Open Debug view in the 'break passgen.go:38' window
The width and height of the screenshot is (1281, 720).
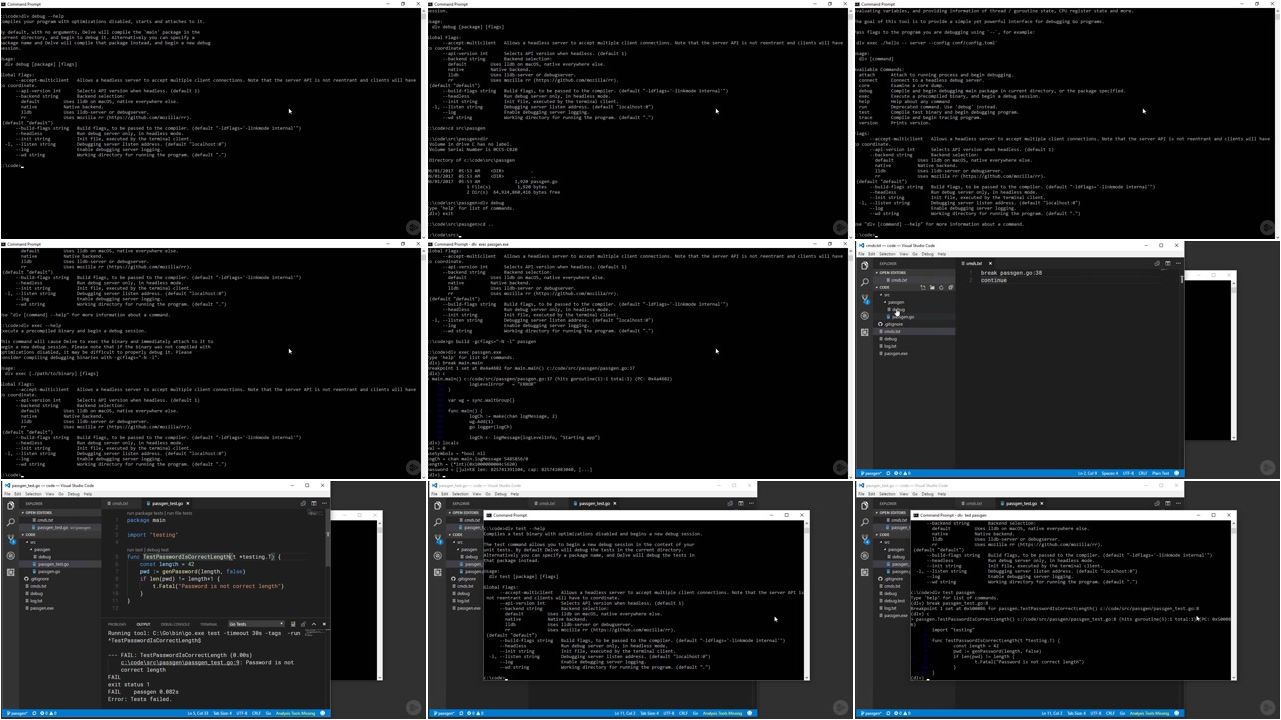[x=865, y=316]
